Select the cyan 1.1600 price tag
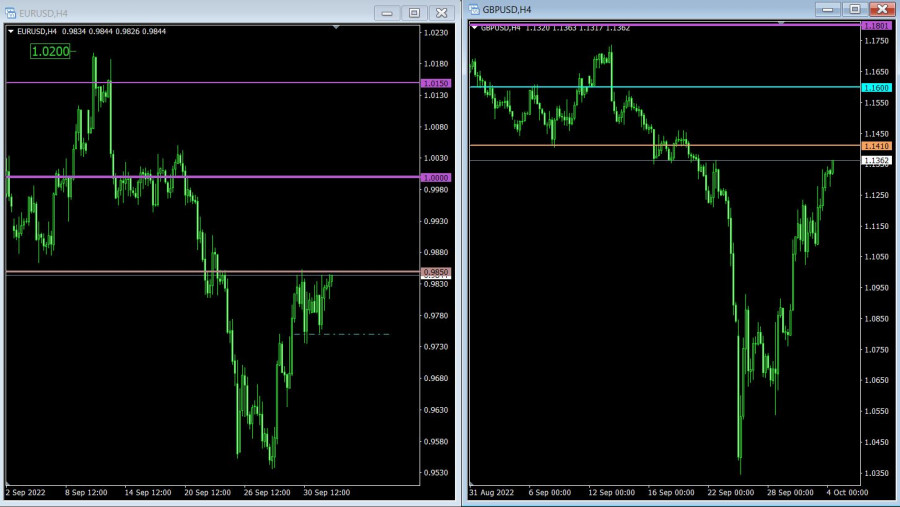900x507 pixels. pyautogui.click(x=877, y=88)
